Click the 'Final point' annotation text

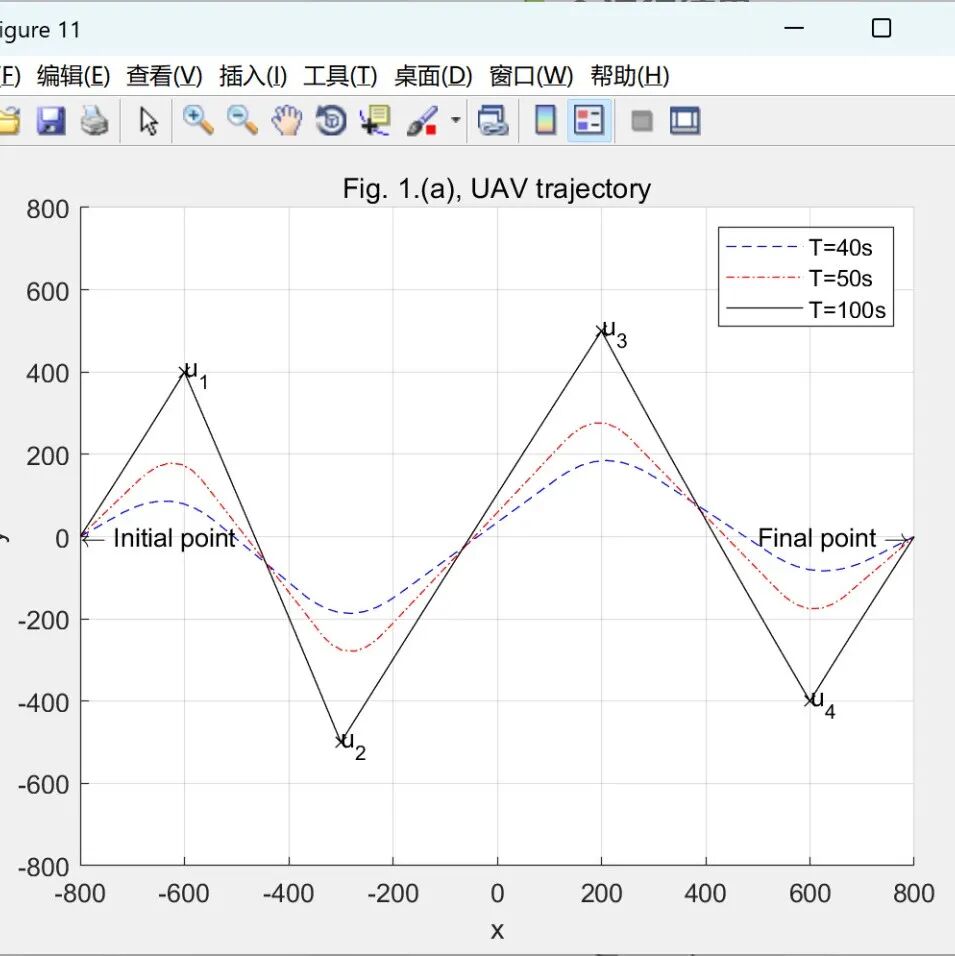coord(817,538)
